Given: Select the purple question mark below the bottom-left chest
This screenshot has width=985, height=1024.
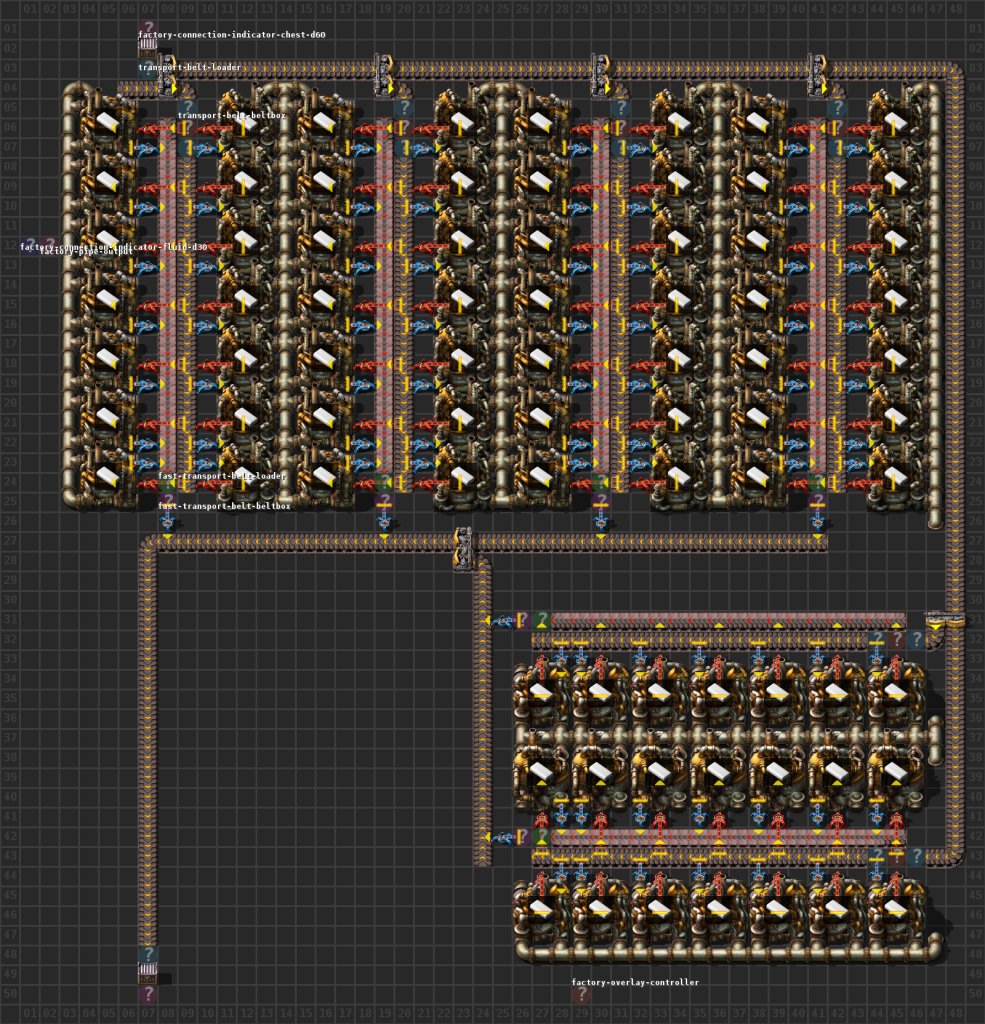Looking at the screenshot, I should tap(148, 994).
